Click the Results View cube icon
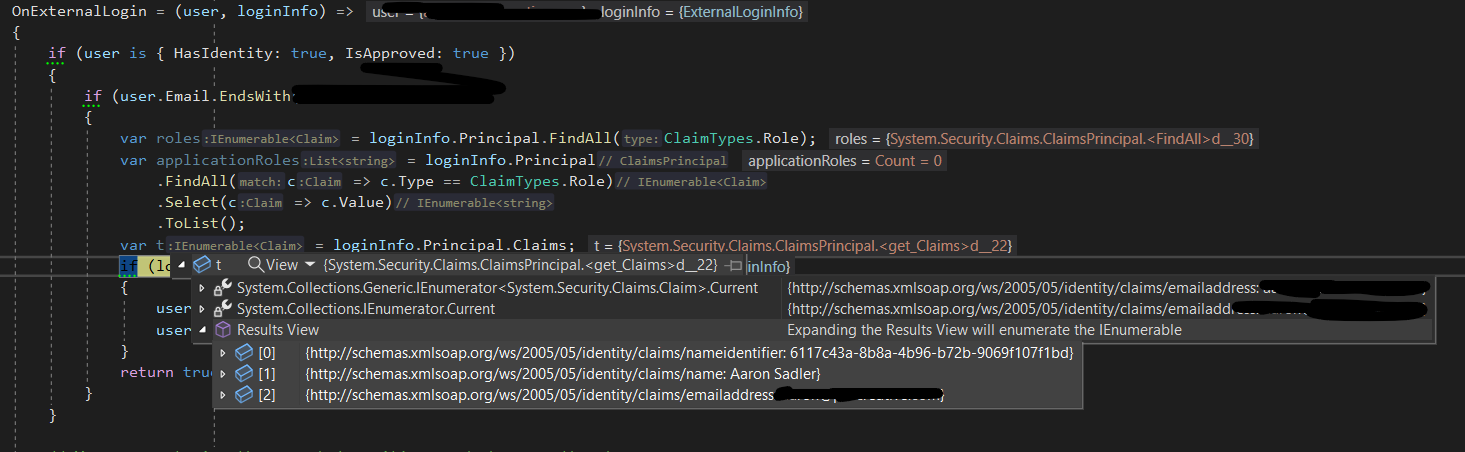The height and width of the screenshot is (452, 1465). [222, 330]
